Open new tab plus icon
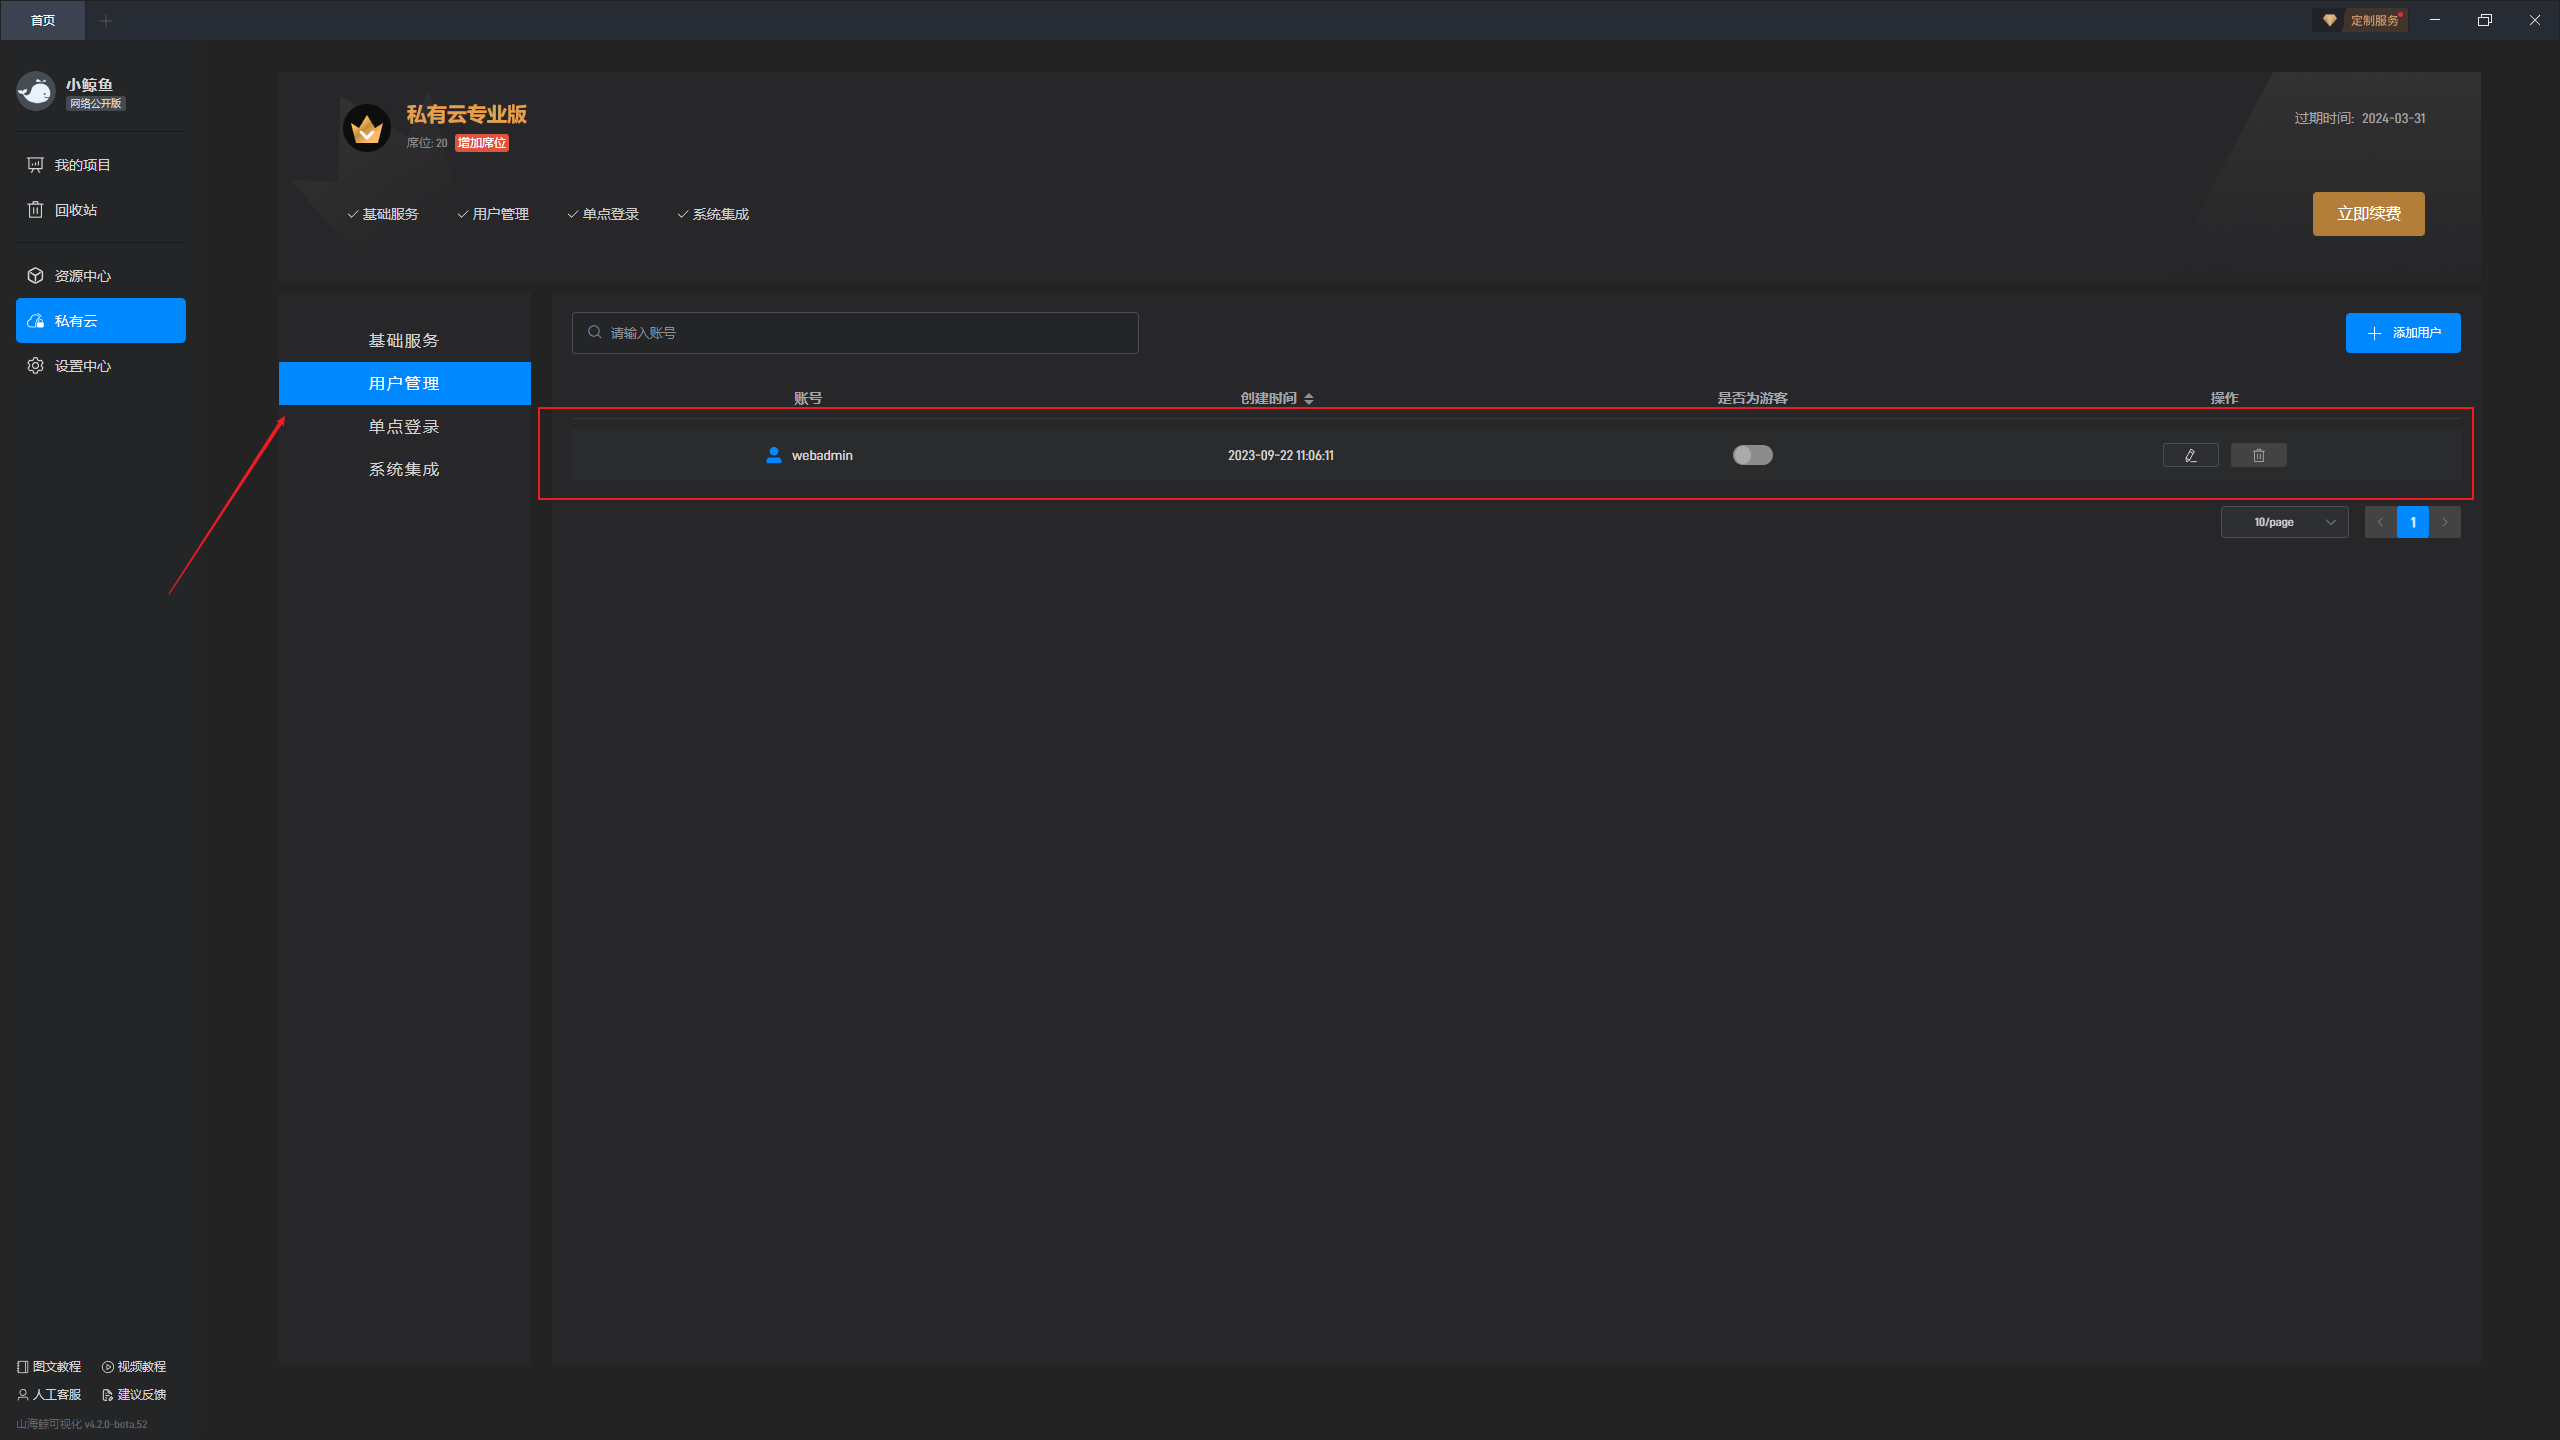 [106, 20]
